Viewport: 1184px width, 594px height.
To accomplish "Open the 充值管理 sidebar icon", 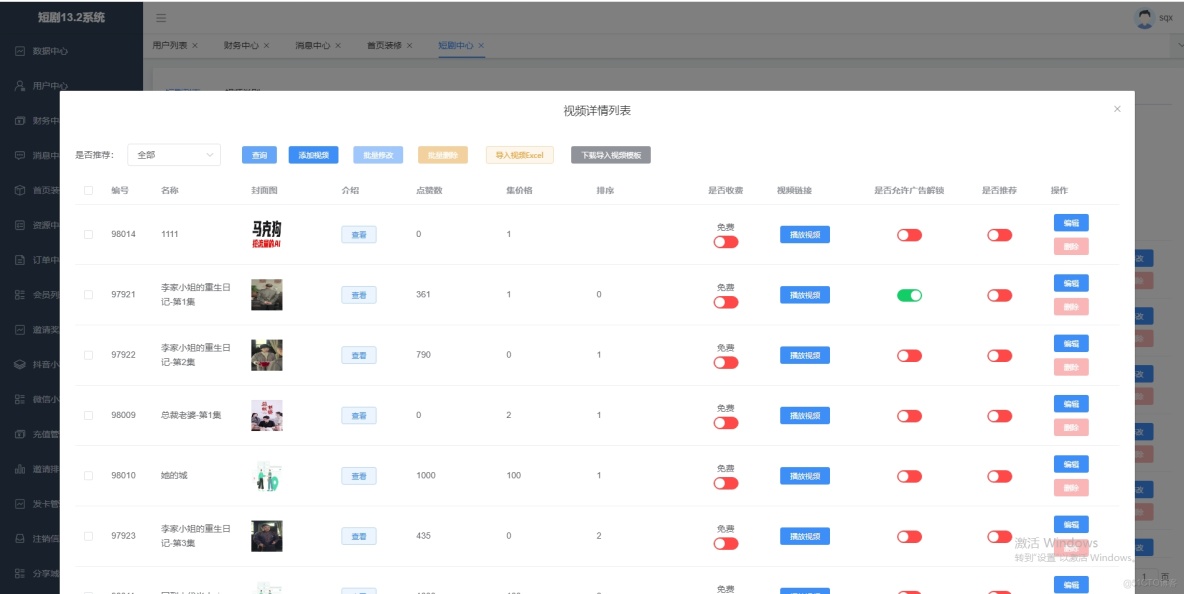I will [22, 434].
